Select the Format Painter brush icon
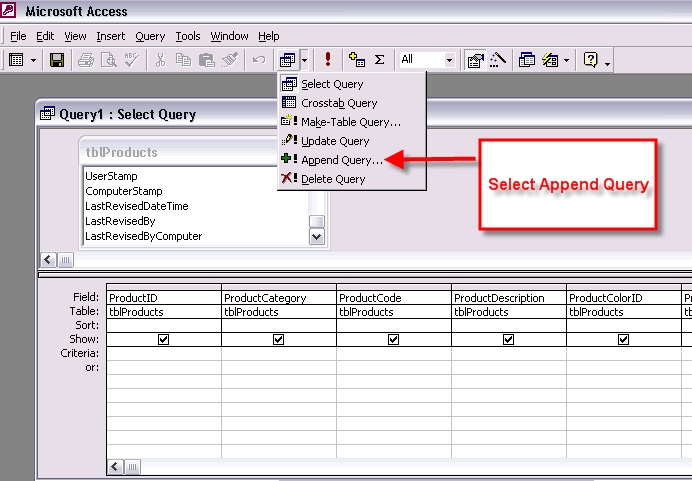692x481 pixels. pyautogui.click(x=229, y=60)
